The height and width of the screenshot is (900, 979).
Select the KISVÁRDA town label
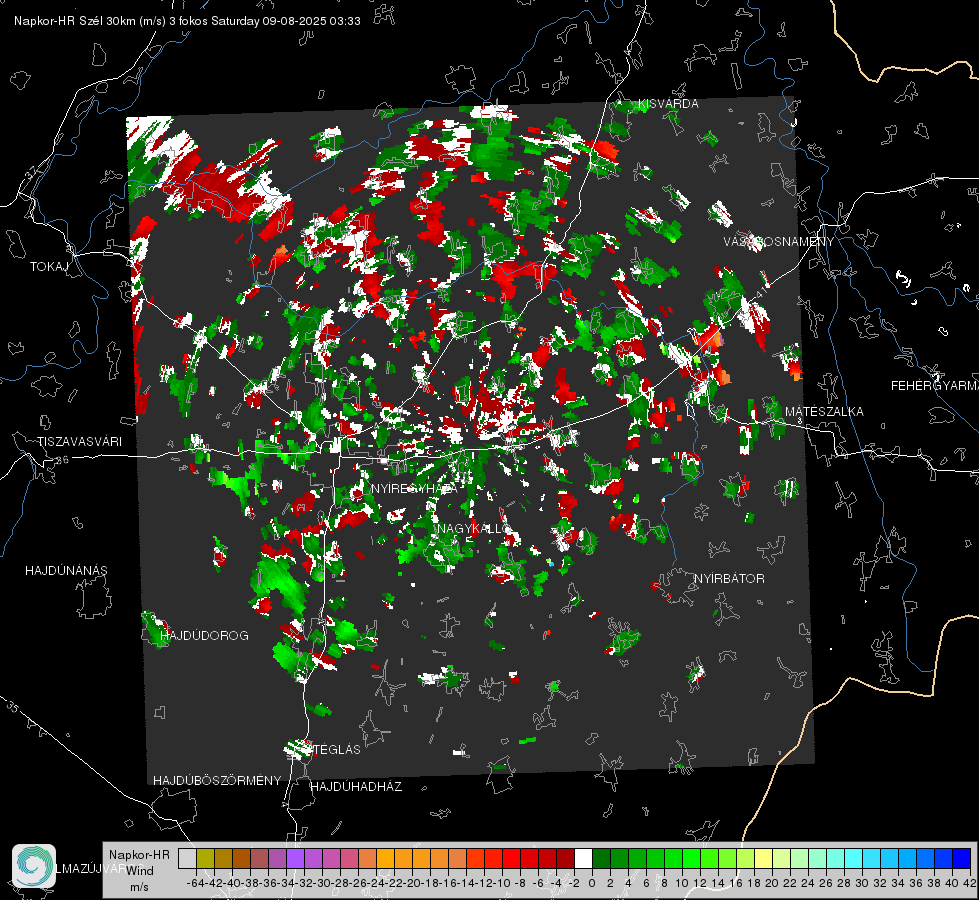tap(668, 104)
